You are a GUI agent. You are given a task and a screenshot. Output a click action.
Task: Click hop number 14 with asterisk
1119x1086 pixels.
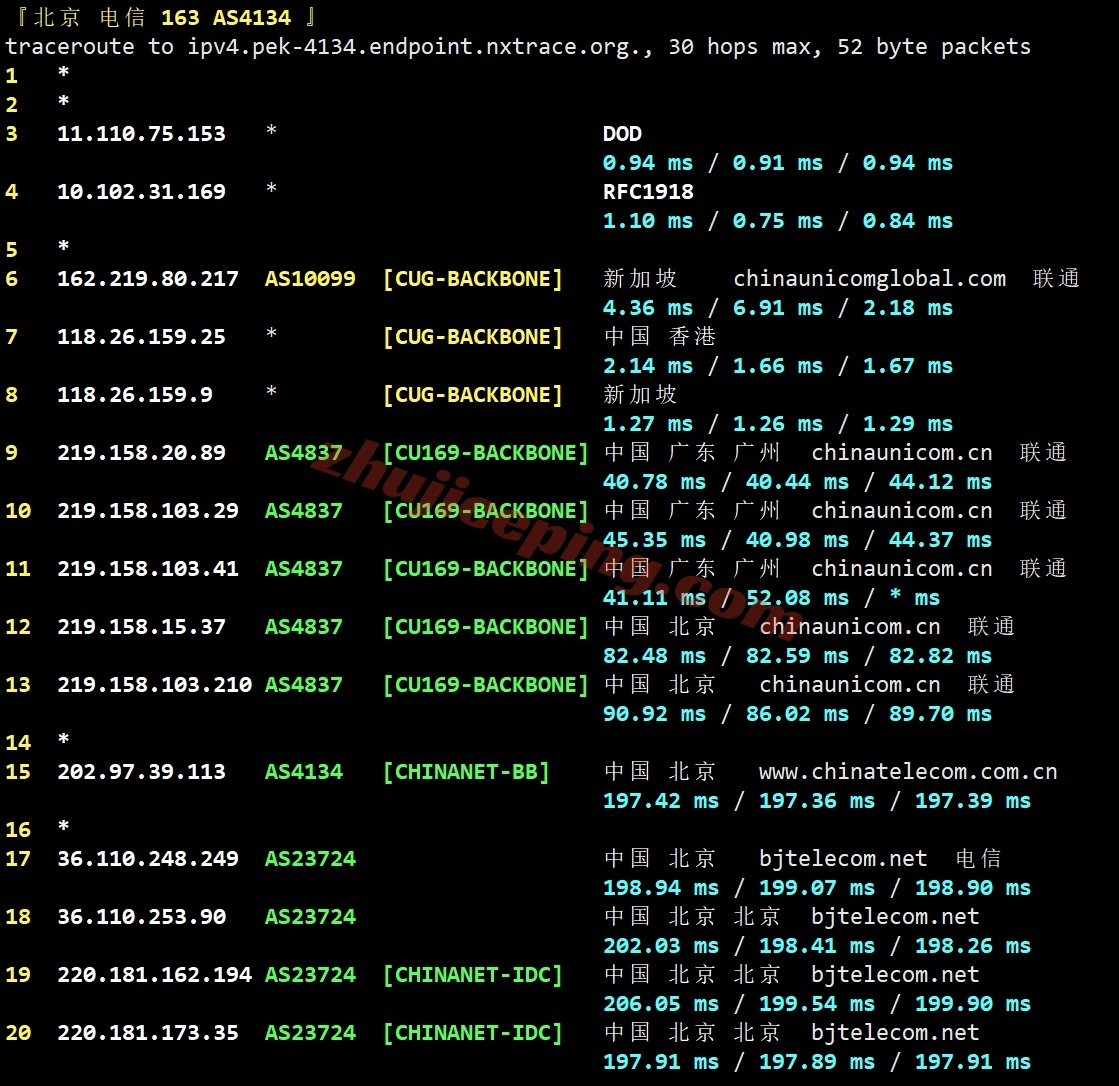point(19,743)
